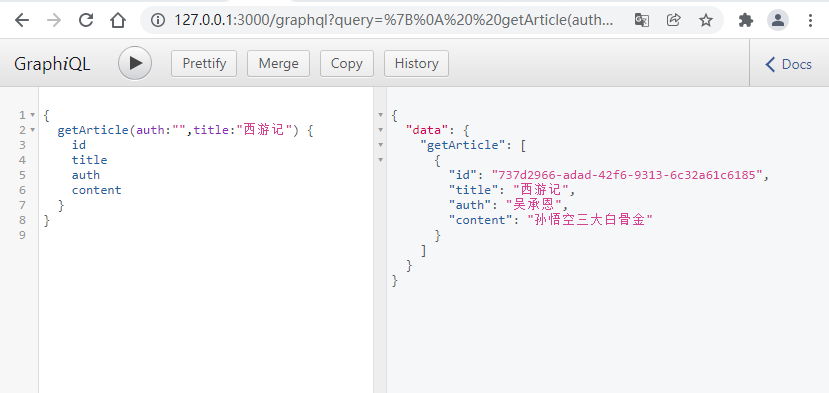Image resolution: width=829 pixels, height=393 pixels.
Task: Click the auth argument in the query
Action: (151, 130)
